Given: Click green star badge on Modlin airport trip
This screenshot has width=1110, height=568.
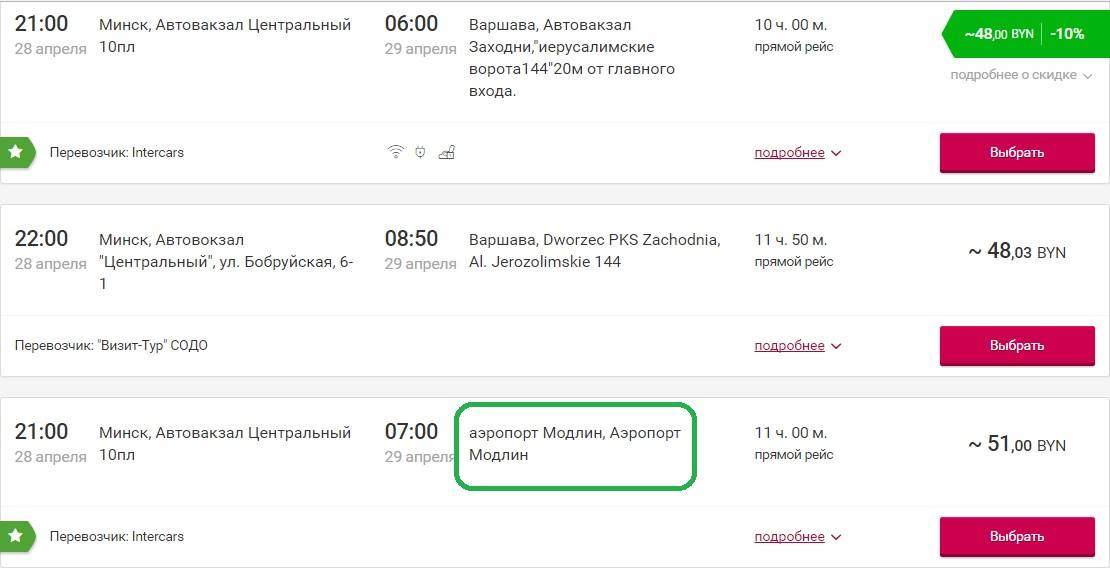Looking at the screenshot, I should click(16, 536).
